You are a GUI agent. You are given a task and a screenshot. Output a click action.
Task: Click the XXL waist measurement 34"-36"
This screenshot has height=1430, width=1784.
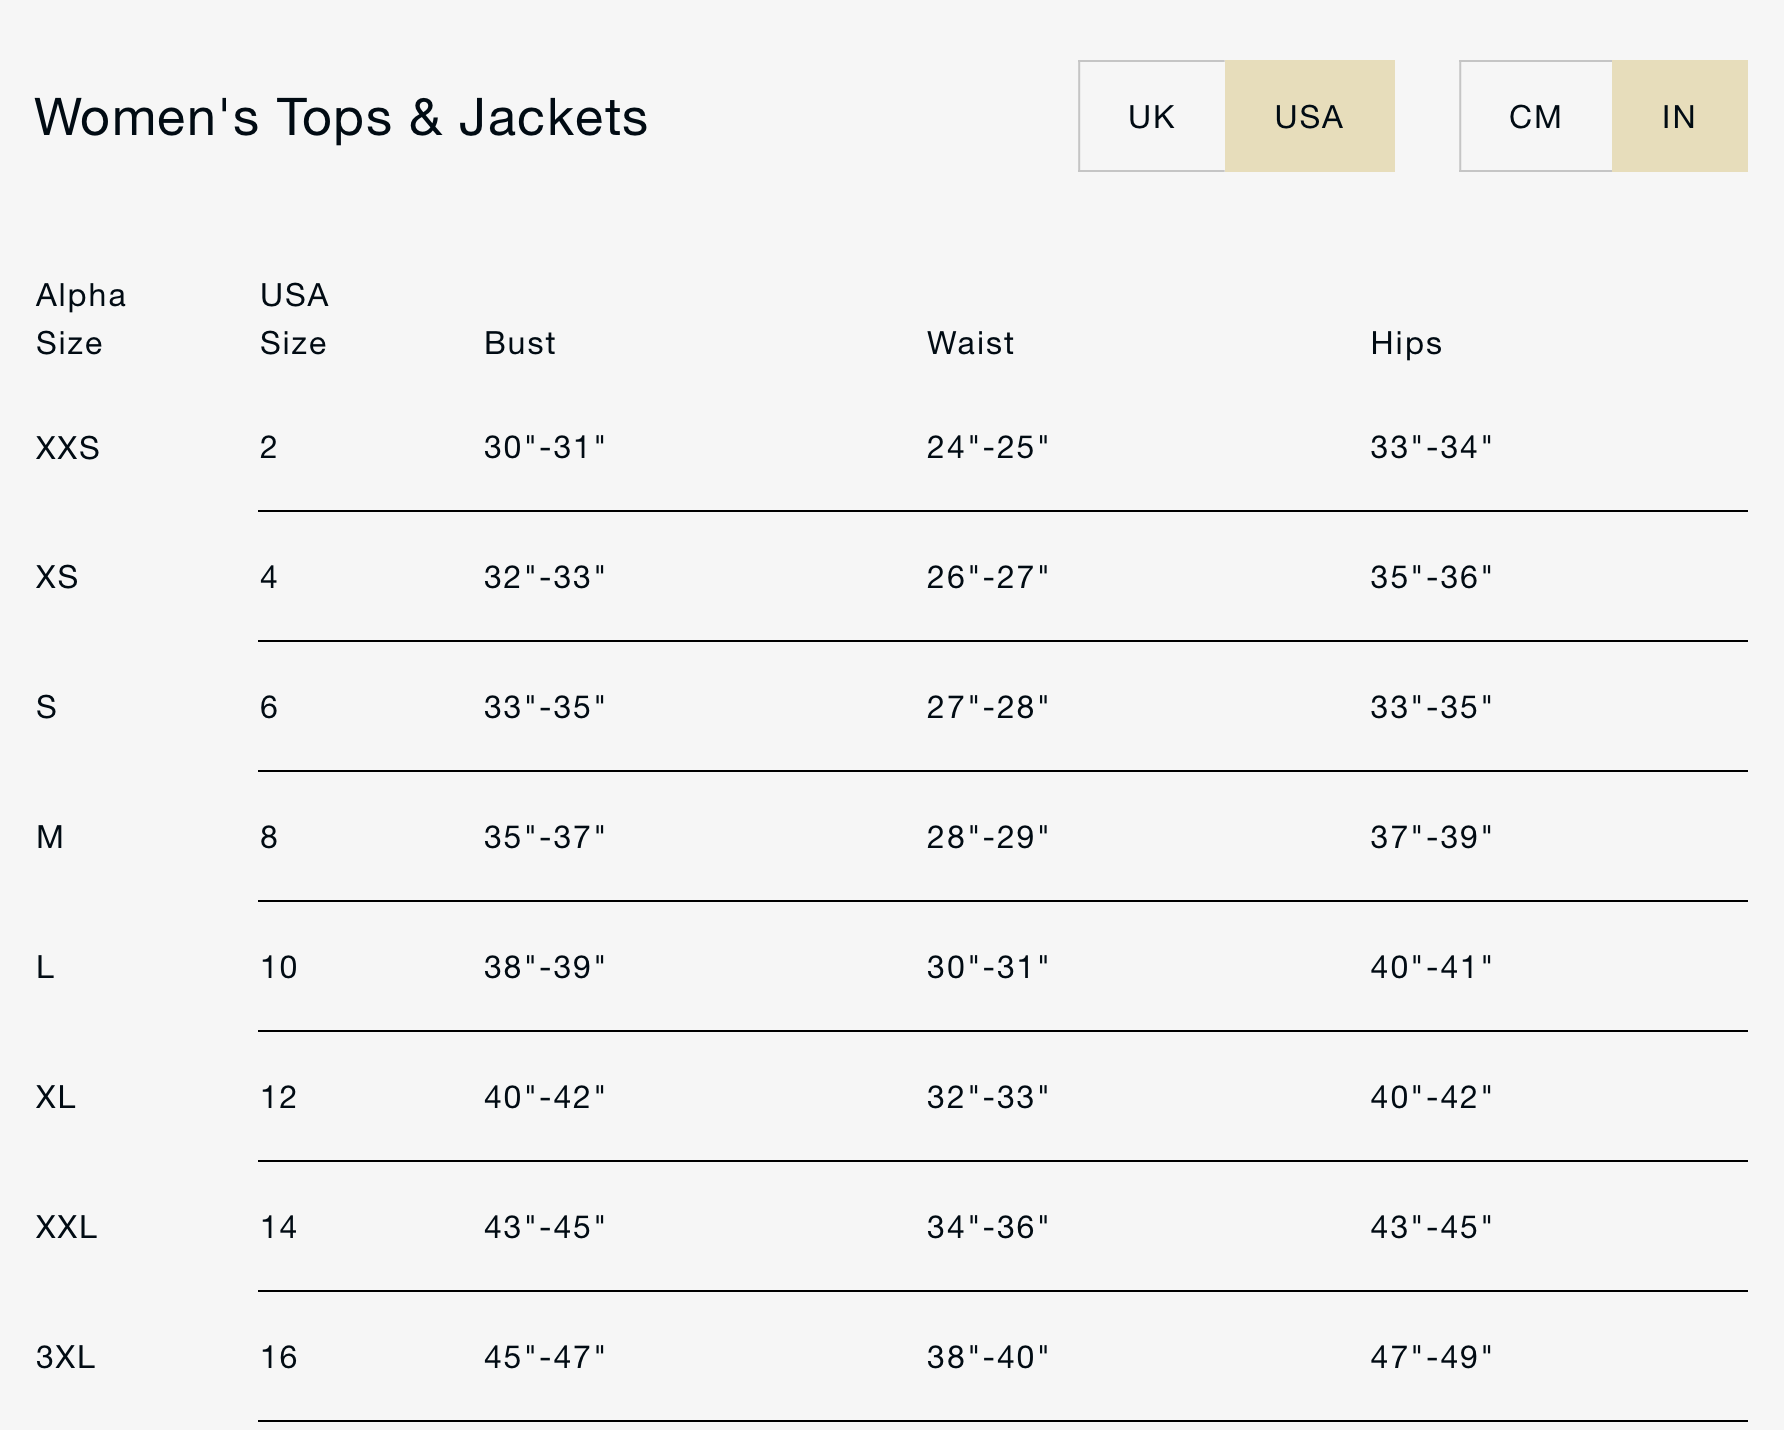(x=988, y=1227)
